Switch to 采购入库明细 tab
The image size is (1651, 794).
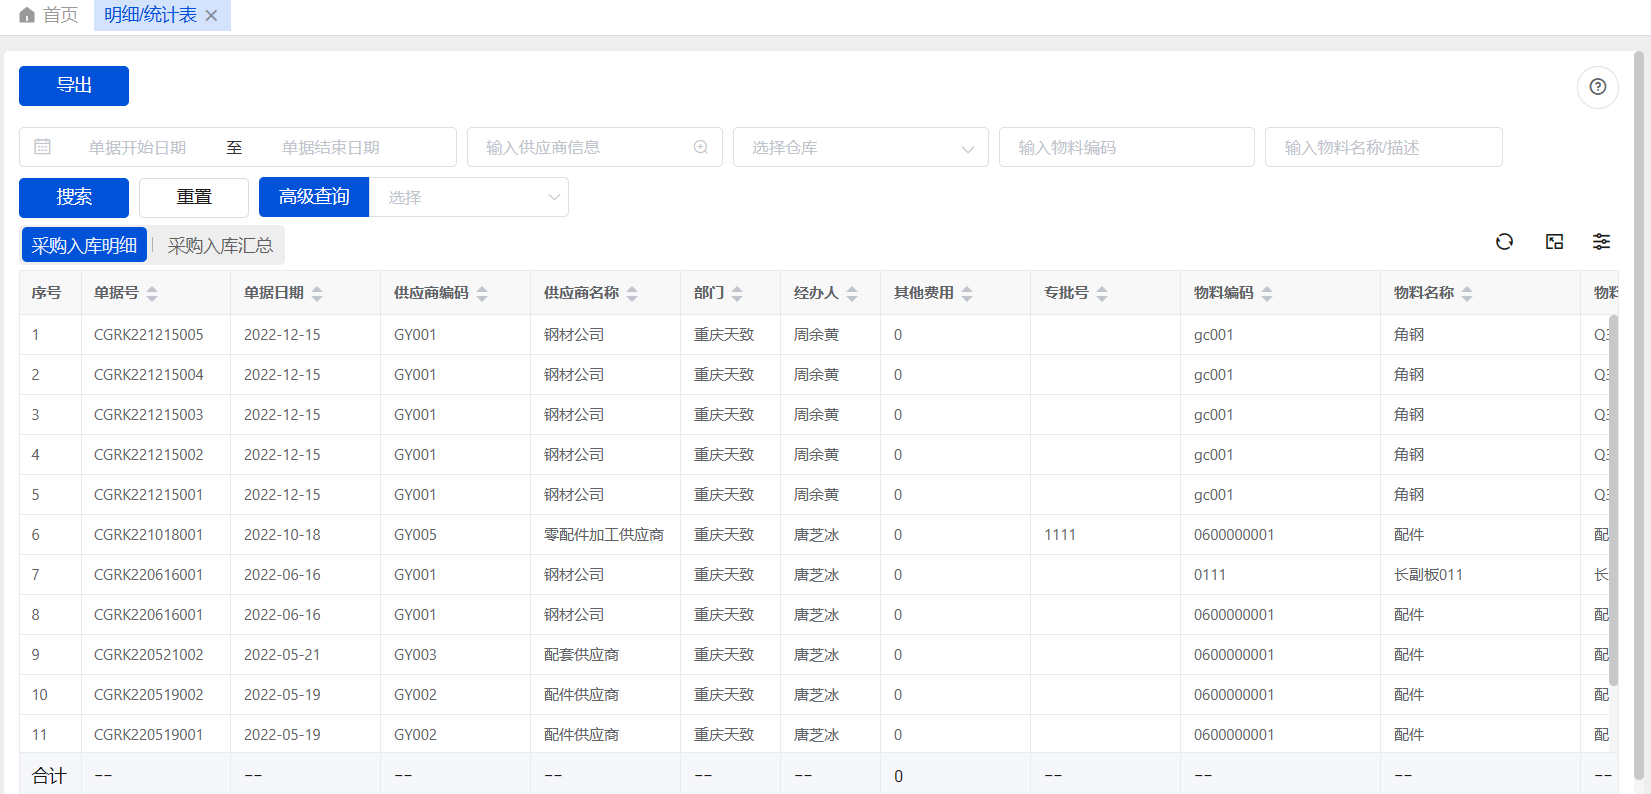point(84,245)
